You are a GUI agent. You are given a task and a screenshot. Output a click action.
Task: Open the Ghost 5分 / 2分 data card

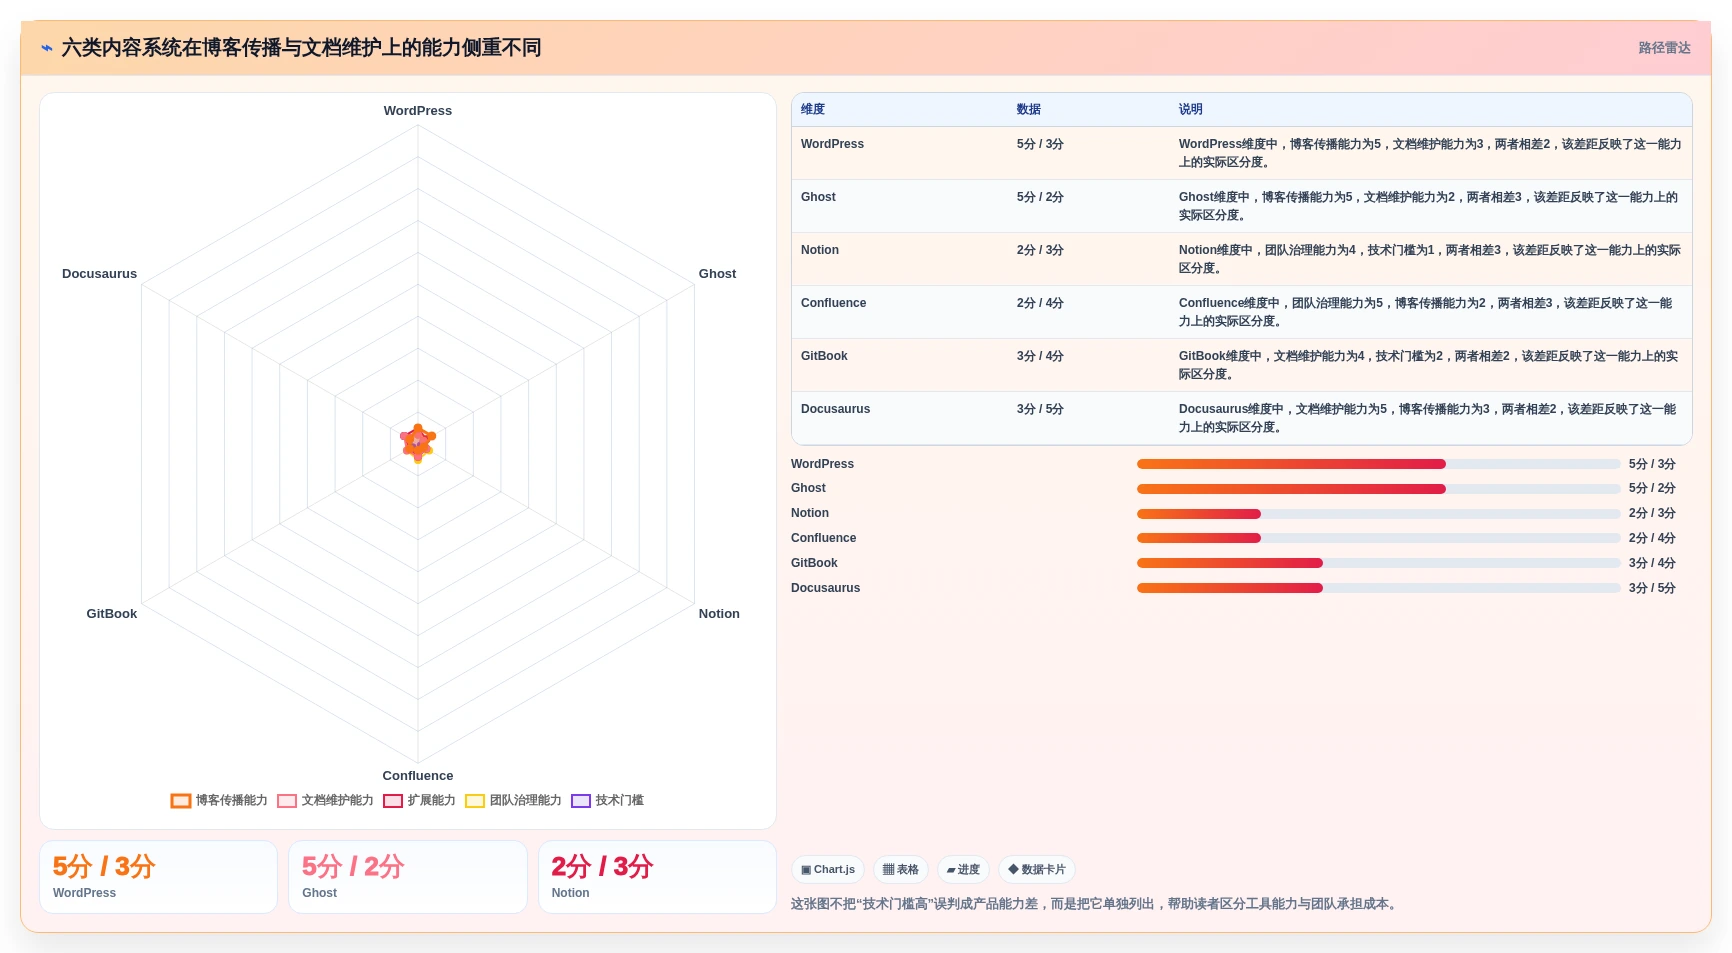(408, 877)
